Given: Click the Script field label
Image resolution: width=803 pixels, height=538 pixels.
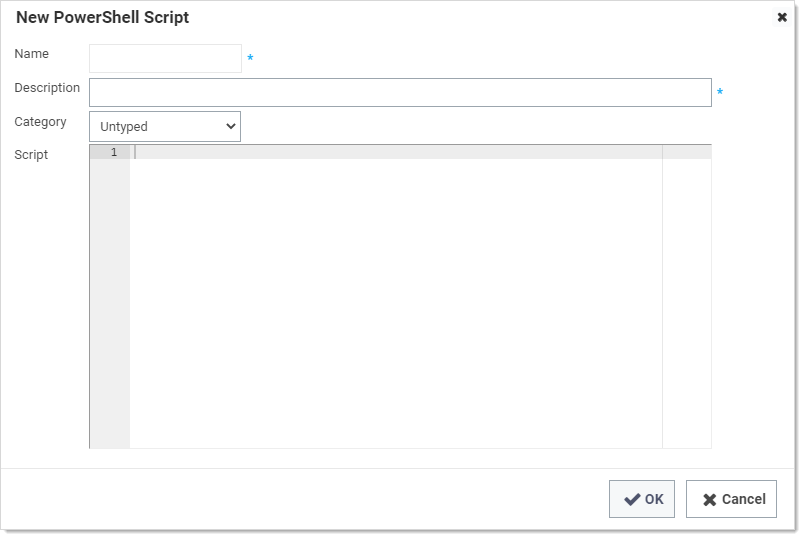Looking at the screenshot, I should pos(31,155).
